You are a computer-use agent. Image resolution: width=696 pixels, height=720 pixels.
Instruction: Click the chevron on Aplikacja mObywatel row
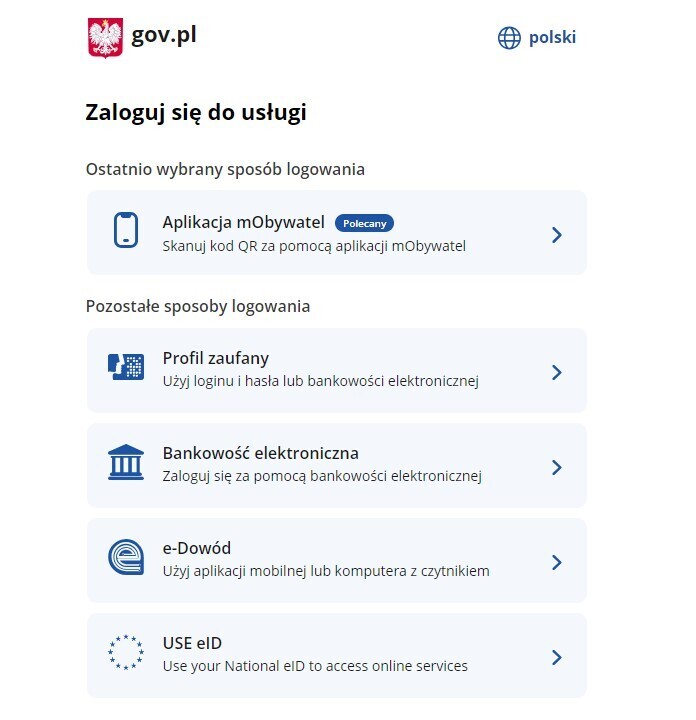[x=557, y=235]
